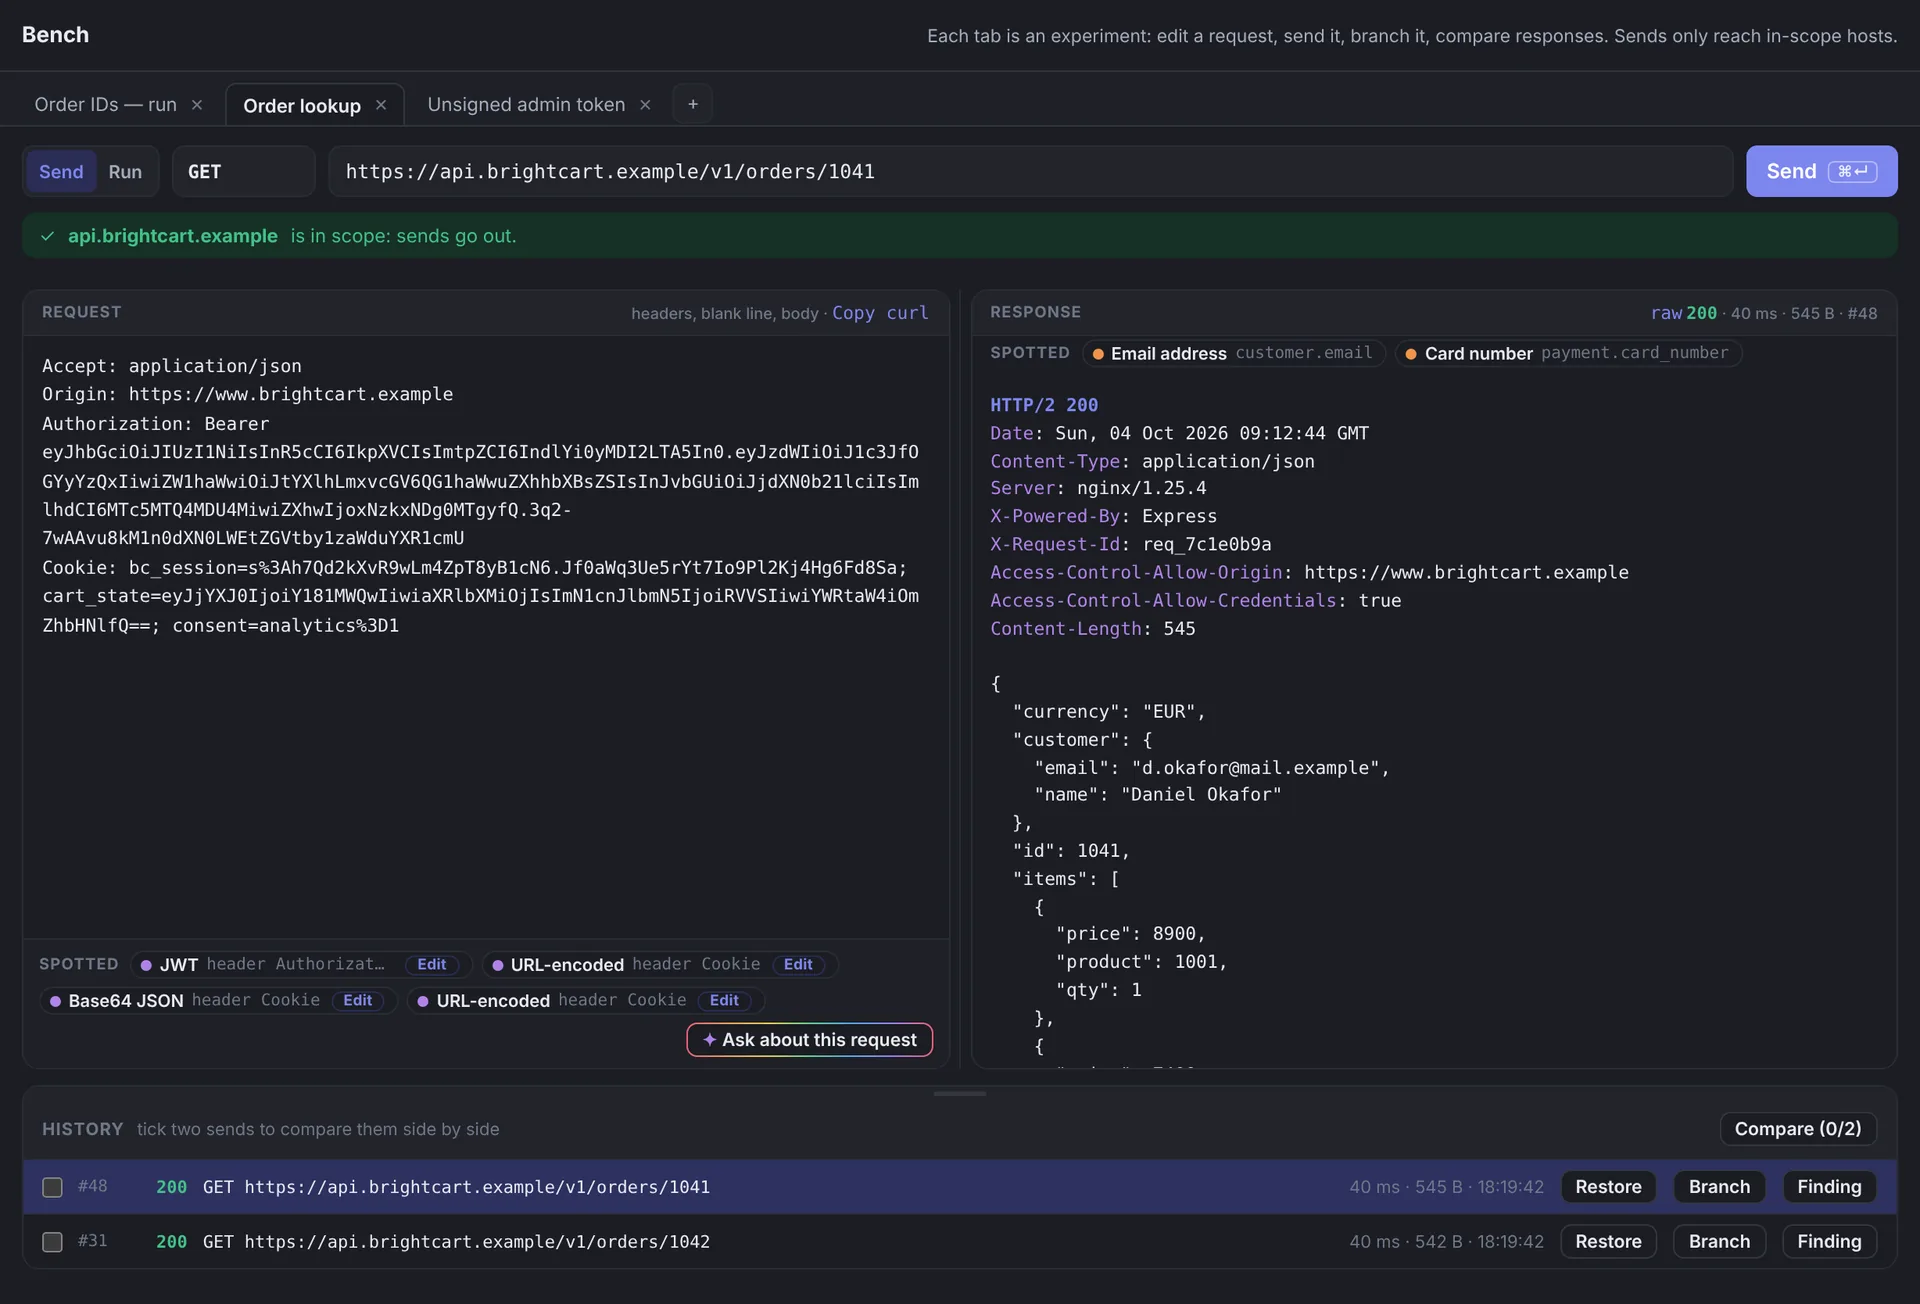Restore history entry #48

click(x=1608, y=1187)
